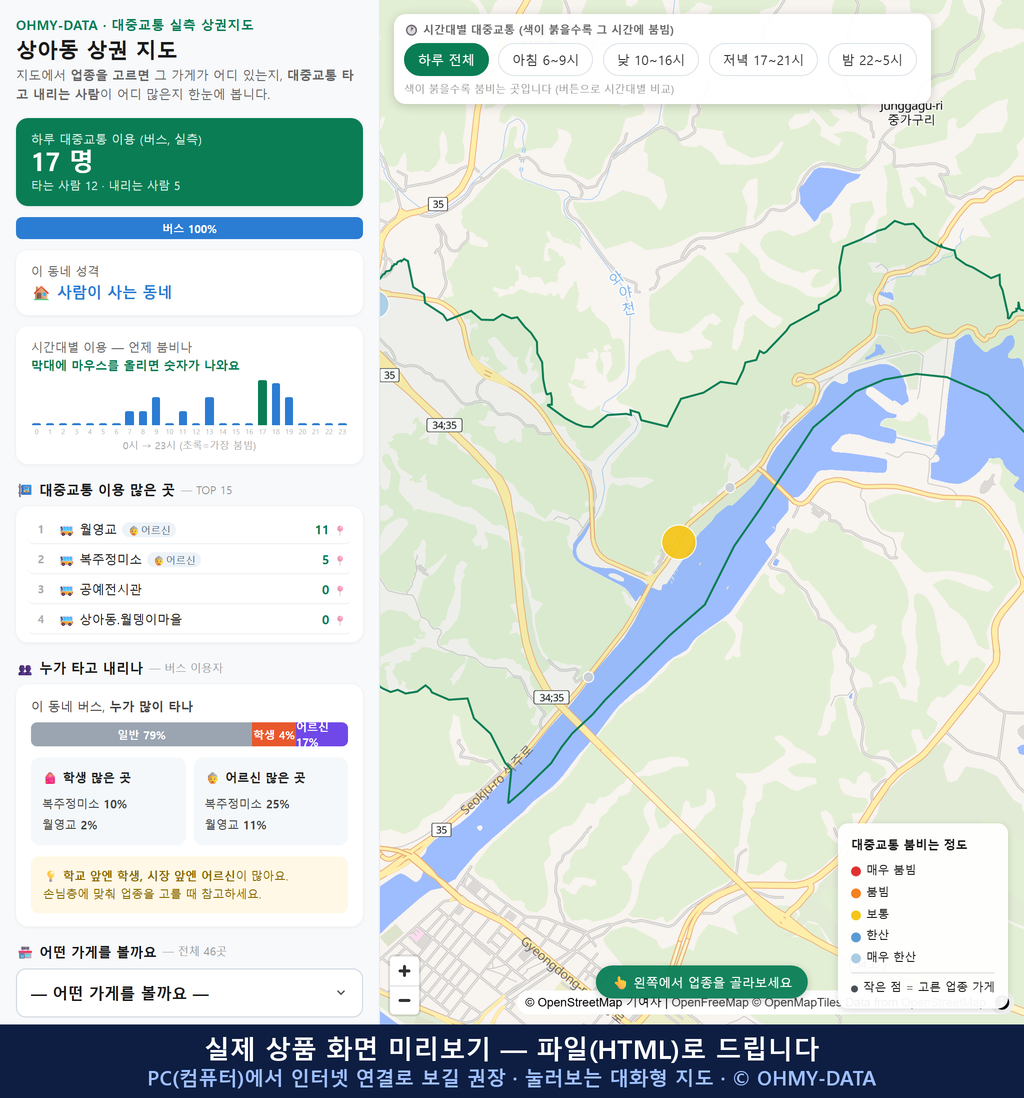
Task: Select the 하루 전체 time filter
Action: pyautogui.click(x=446, y=60)
